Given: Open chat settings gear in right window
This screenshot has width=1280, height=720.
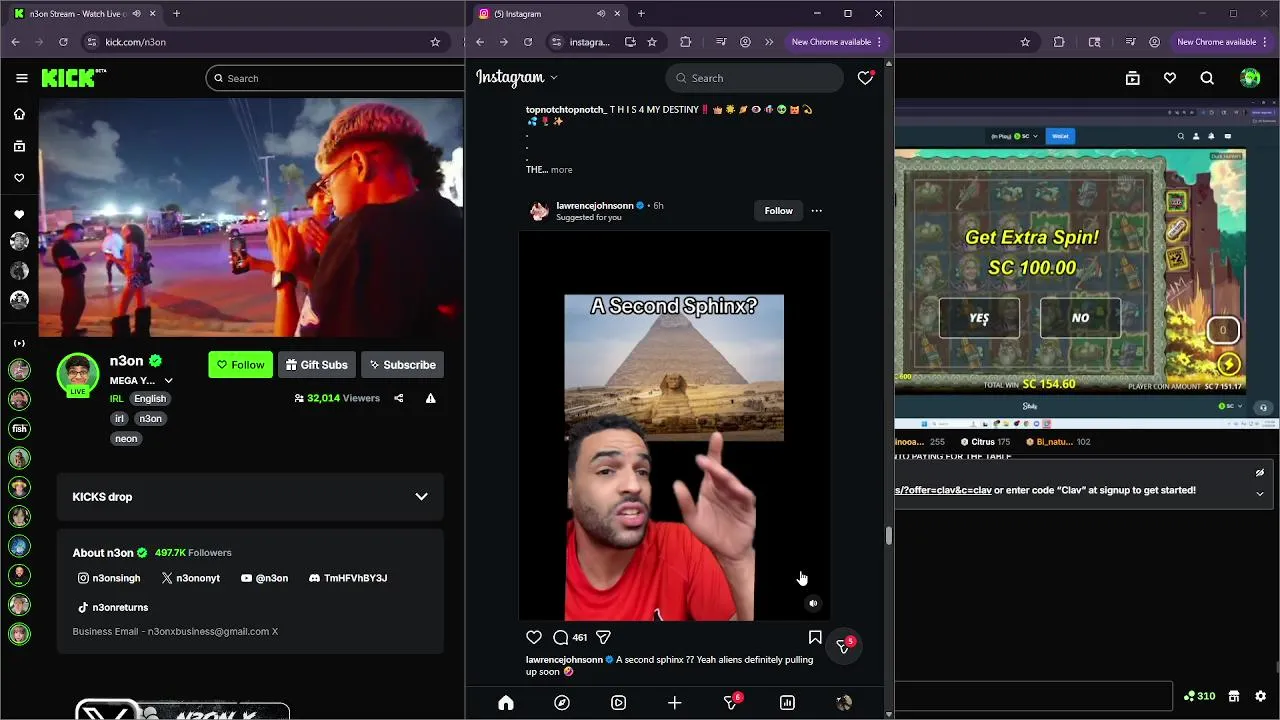Looking at the screenshot, I should click(x=1260, y=696).
